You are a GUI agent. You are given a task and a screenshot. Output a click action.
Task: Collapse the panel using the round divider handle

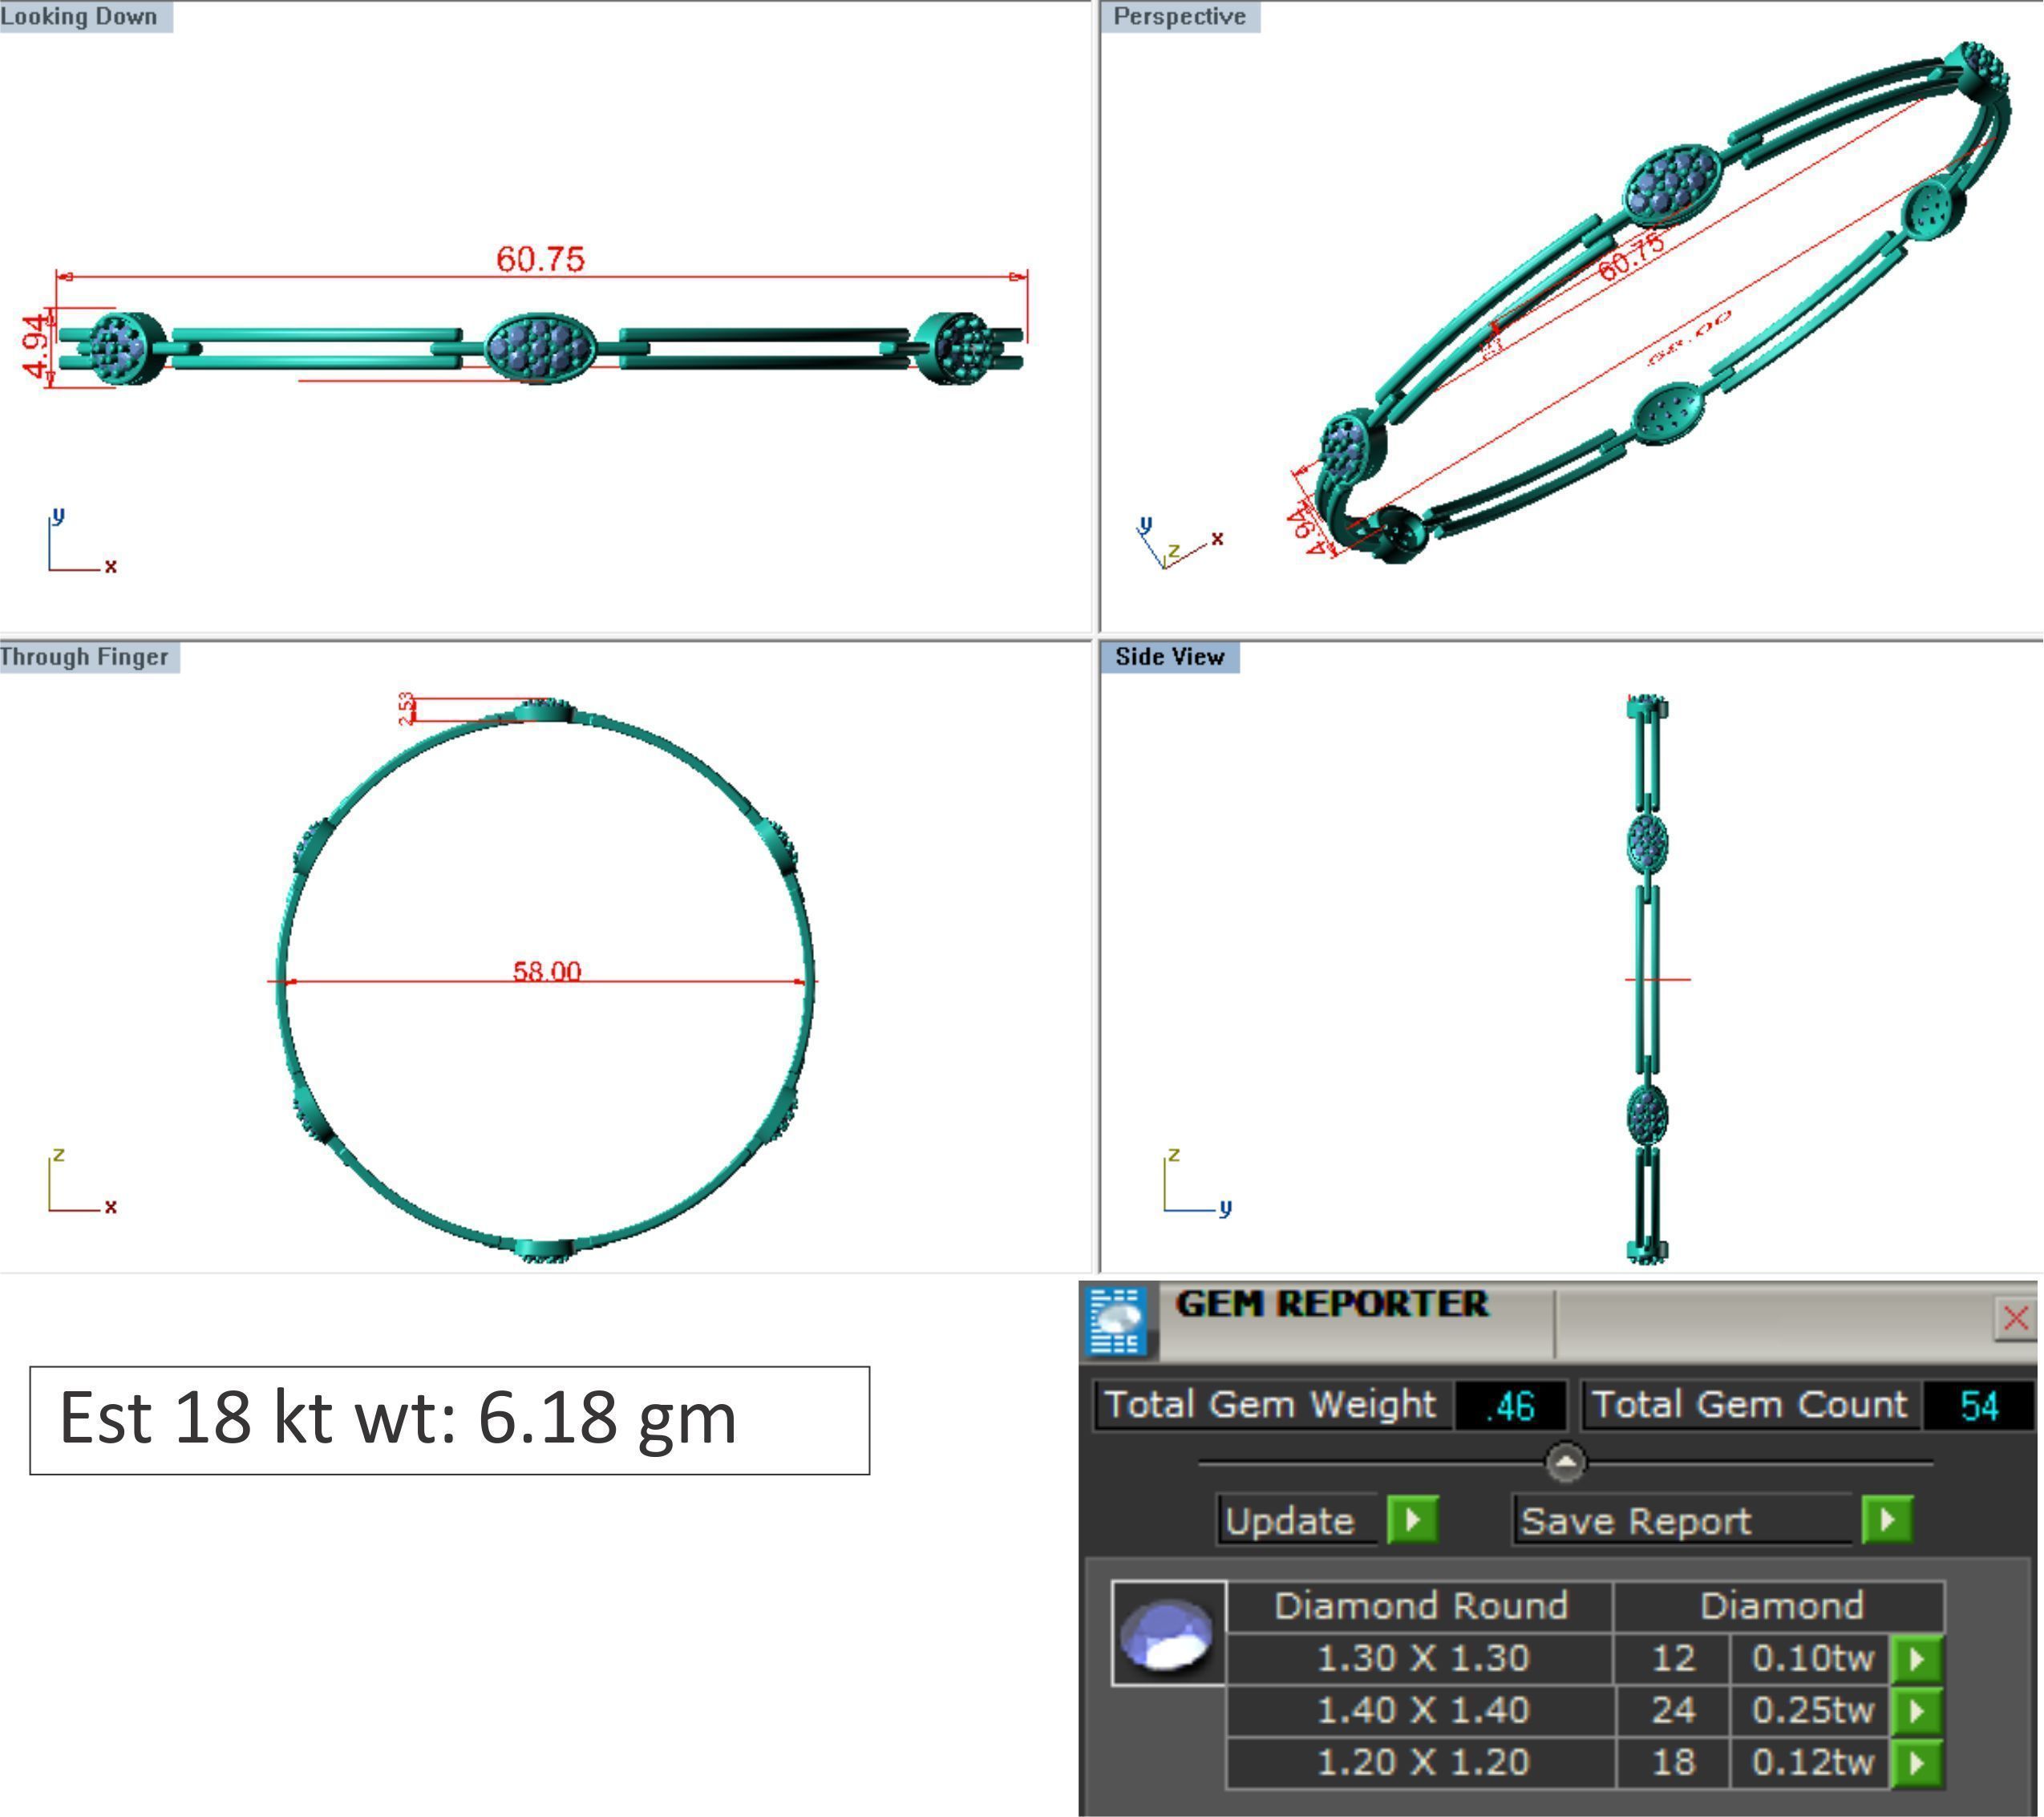point(1565,1463)
